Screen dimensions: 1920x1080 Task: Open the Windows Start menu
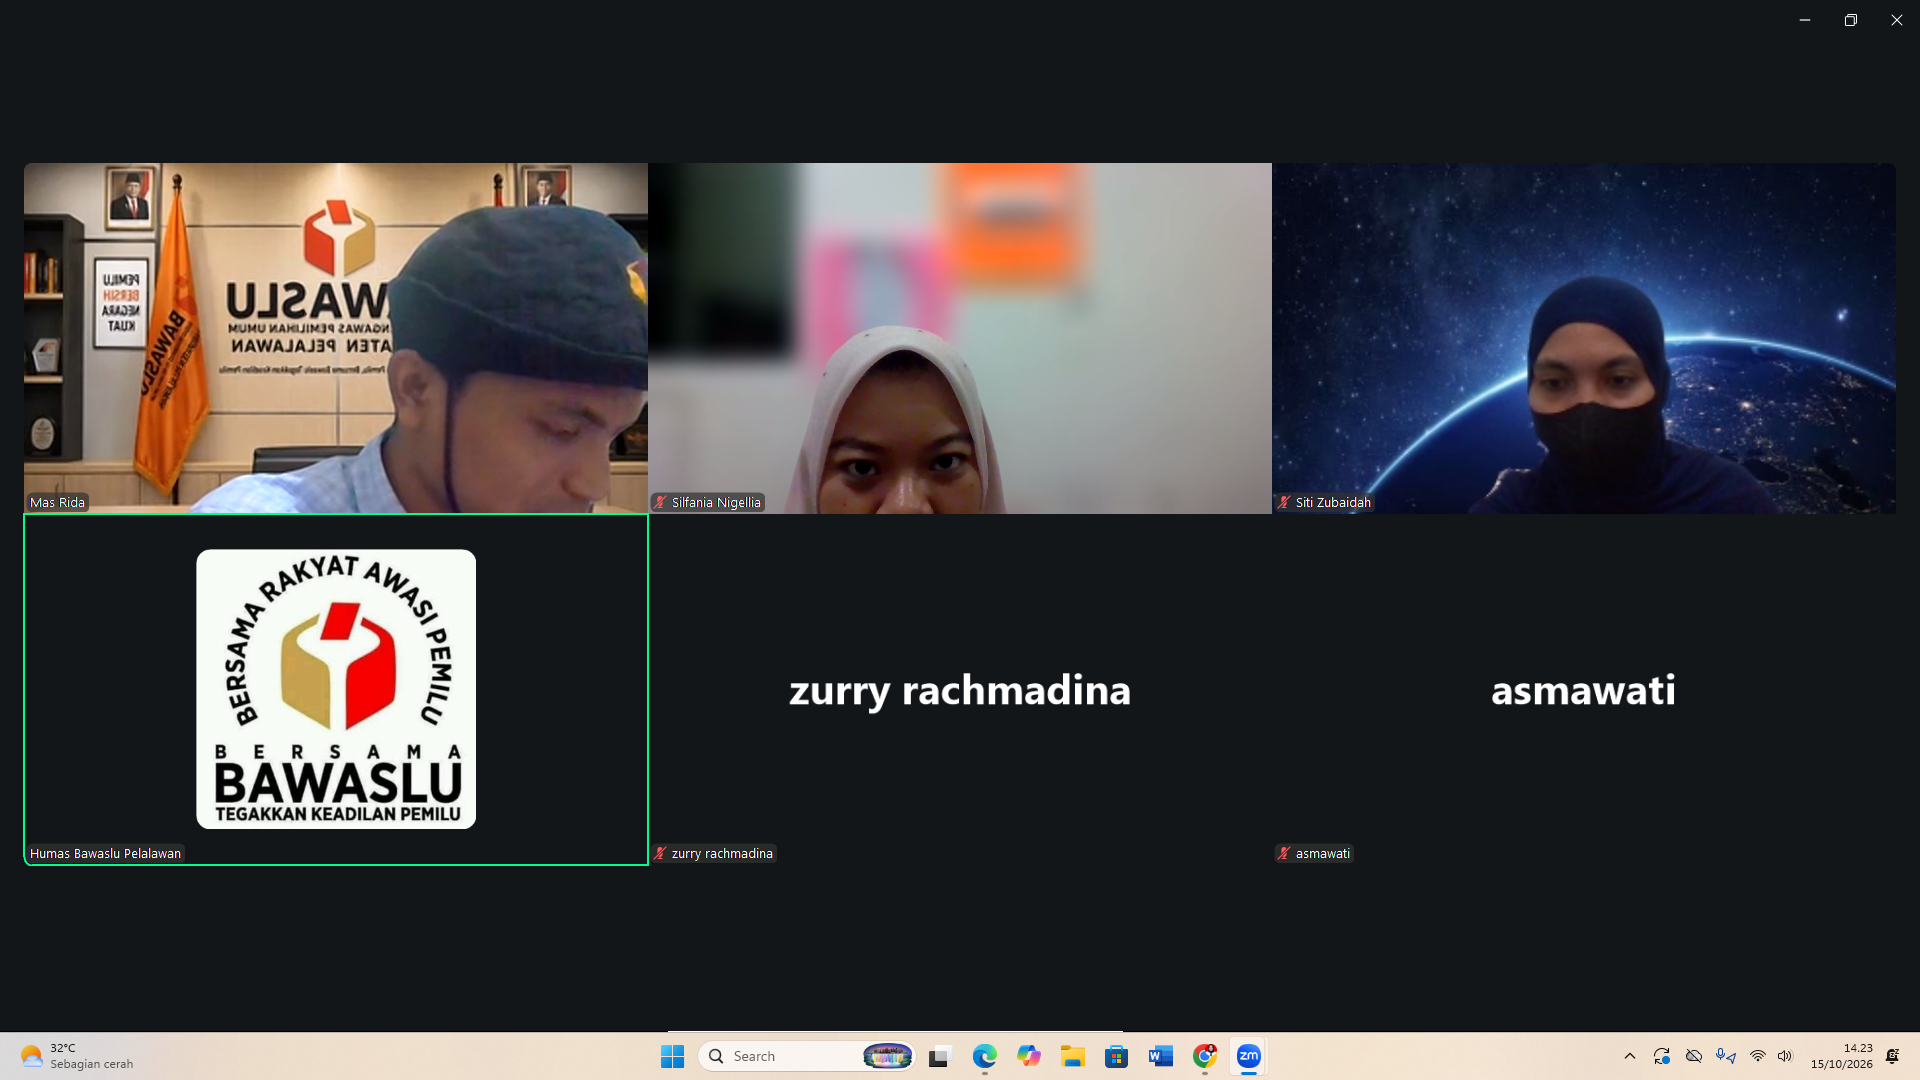pyautogui.click(x=672, y=1056)
